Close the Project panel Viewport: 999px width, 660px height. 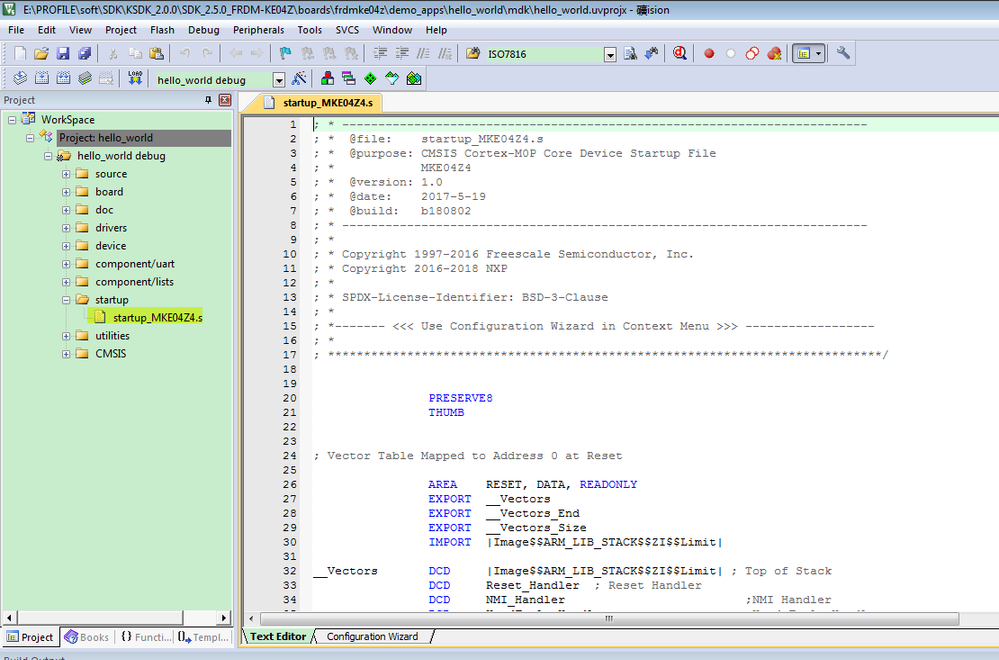pos(225,100)
